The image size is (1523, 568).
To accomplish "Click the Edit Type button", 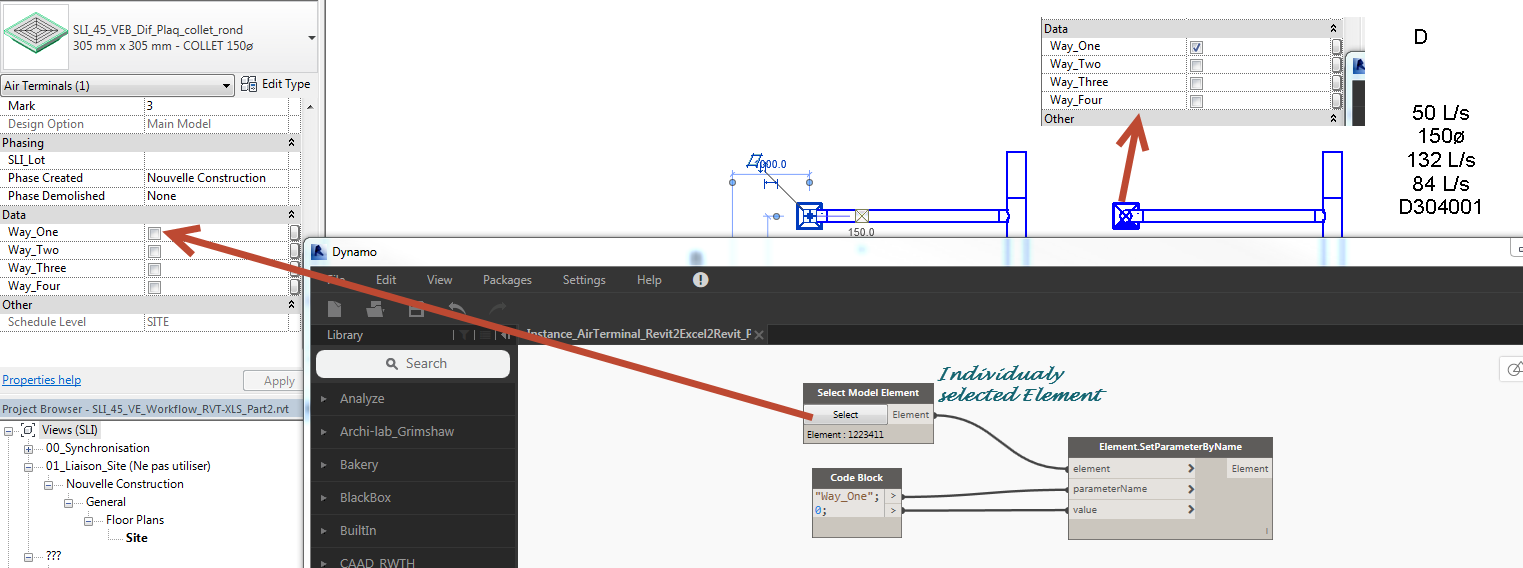I will (x=275, y=84).
